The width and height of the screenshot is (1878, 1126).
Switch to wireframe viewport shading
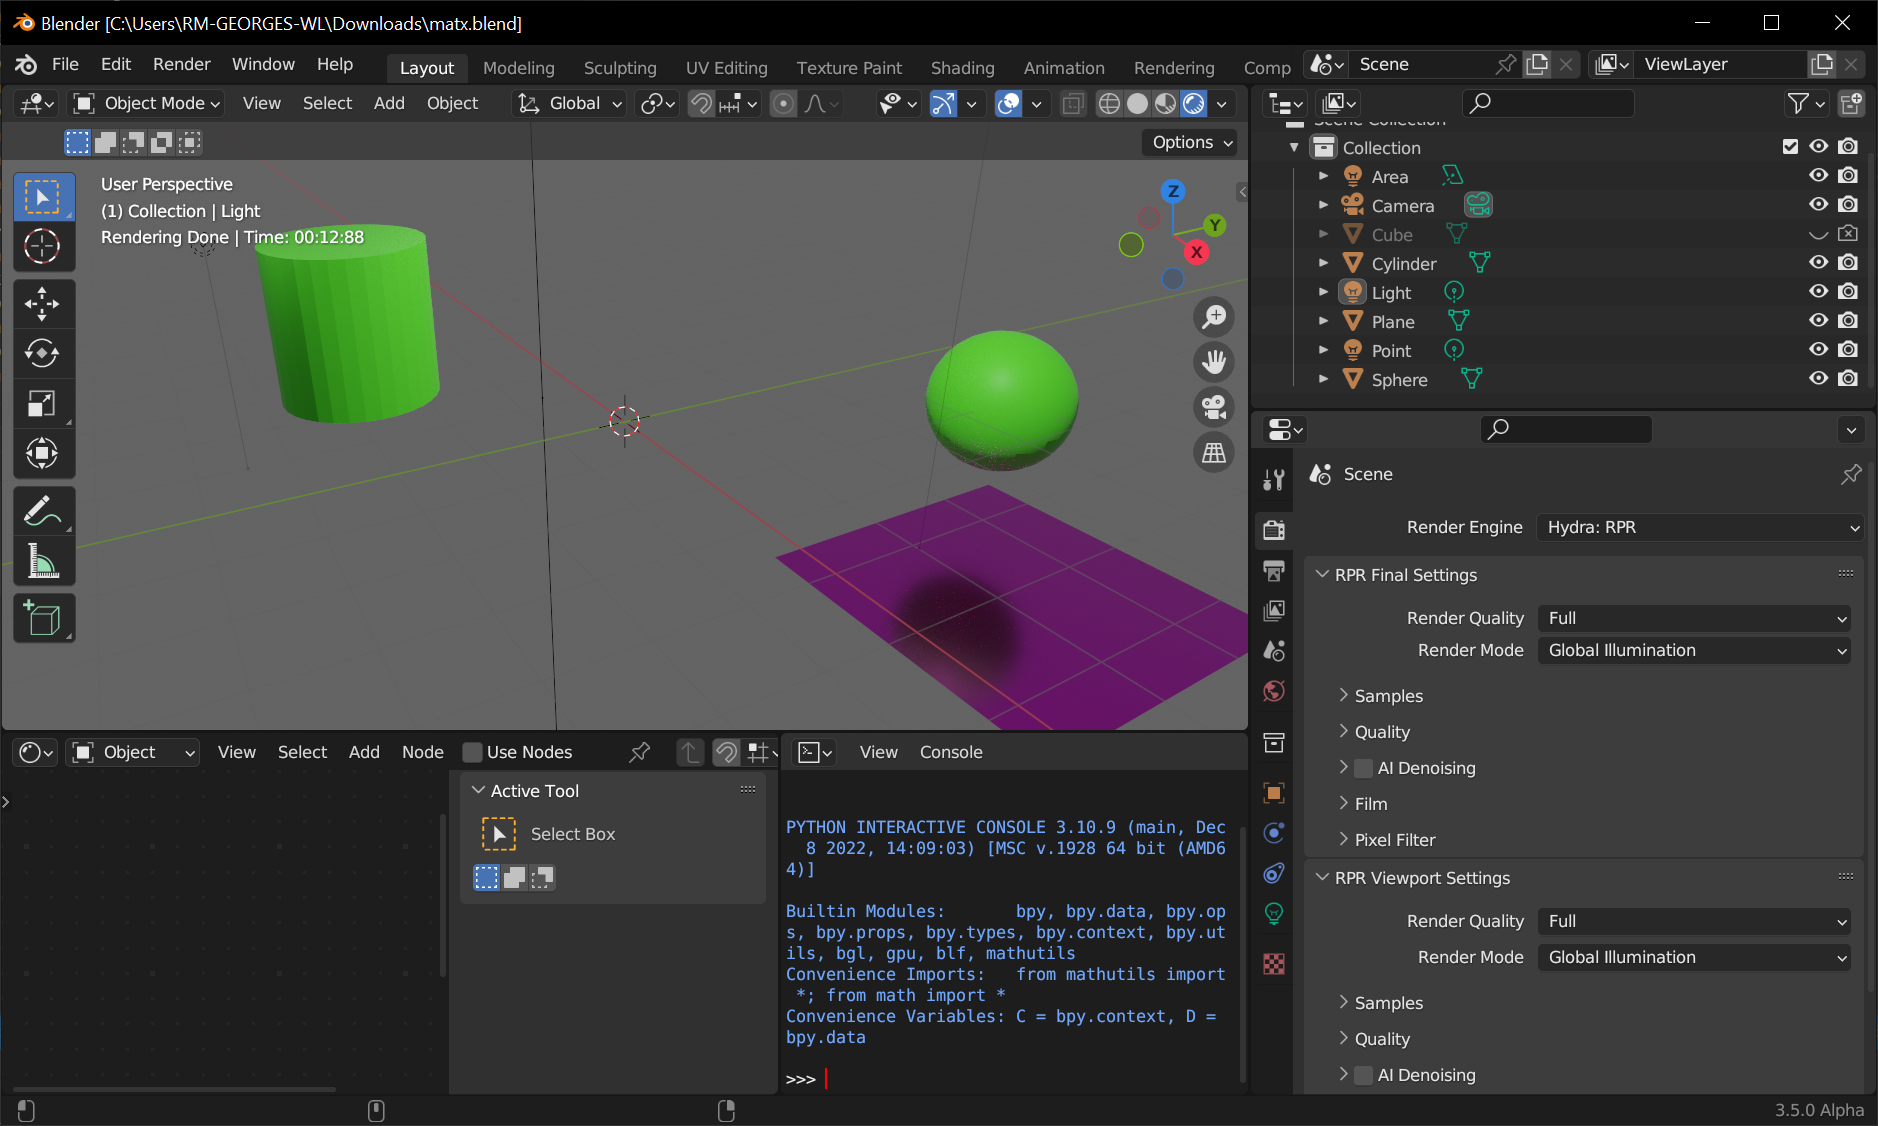click(x=1109, y=103)
